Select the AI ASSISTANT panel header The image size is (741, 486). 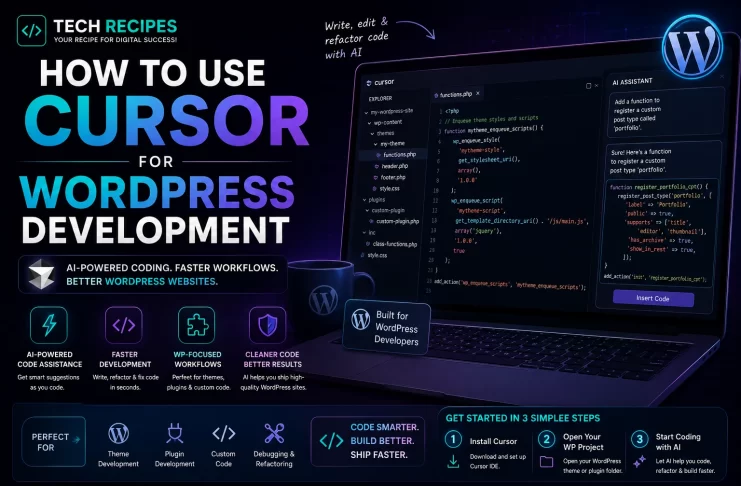pos(632,82)
